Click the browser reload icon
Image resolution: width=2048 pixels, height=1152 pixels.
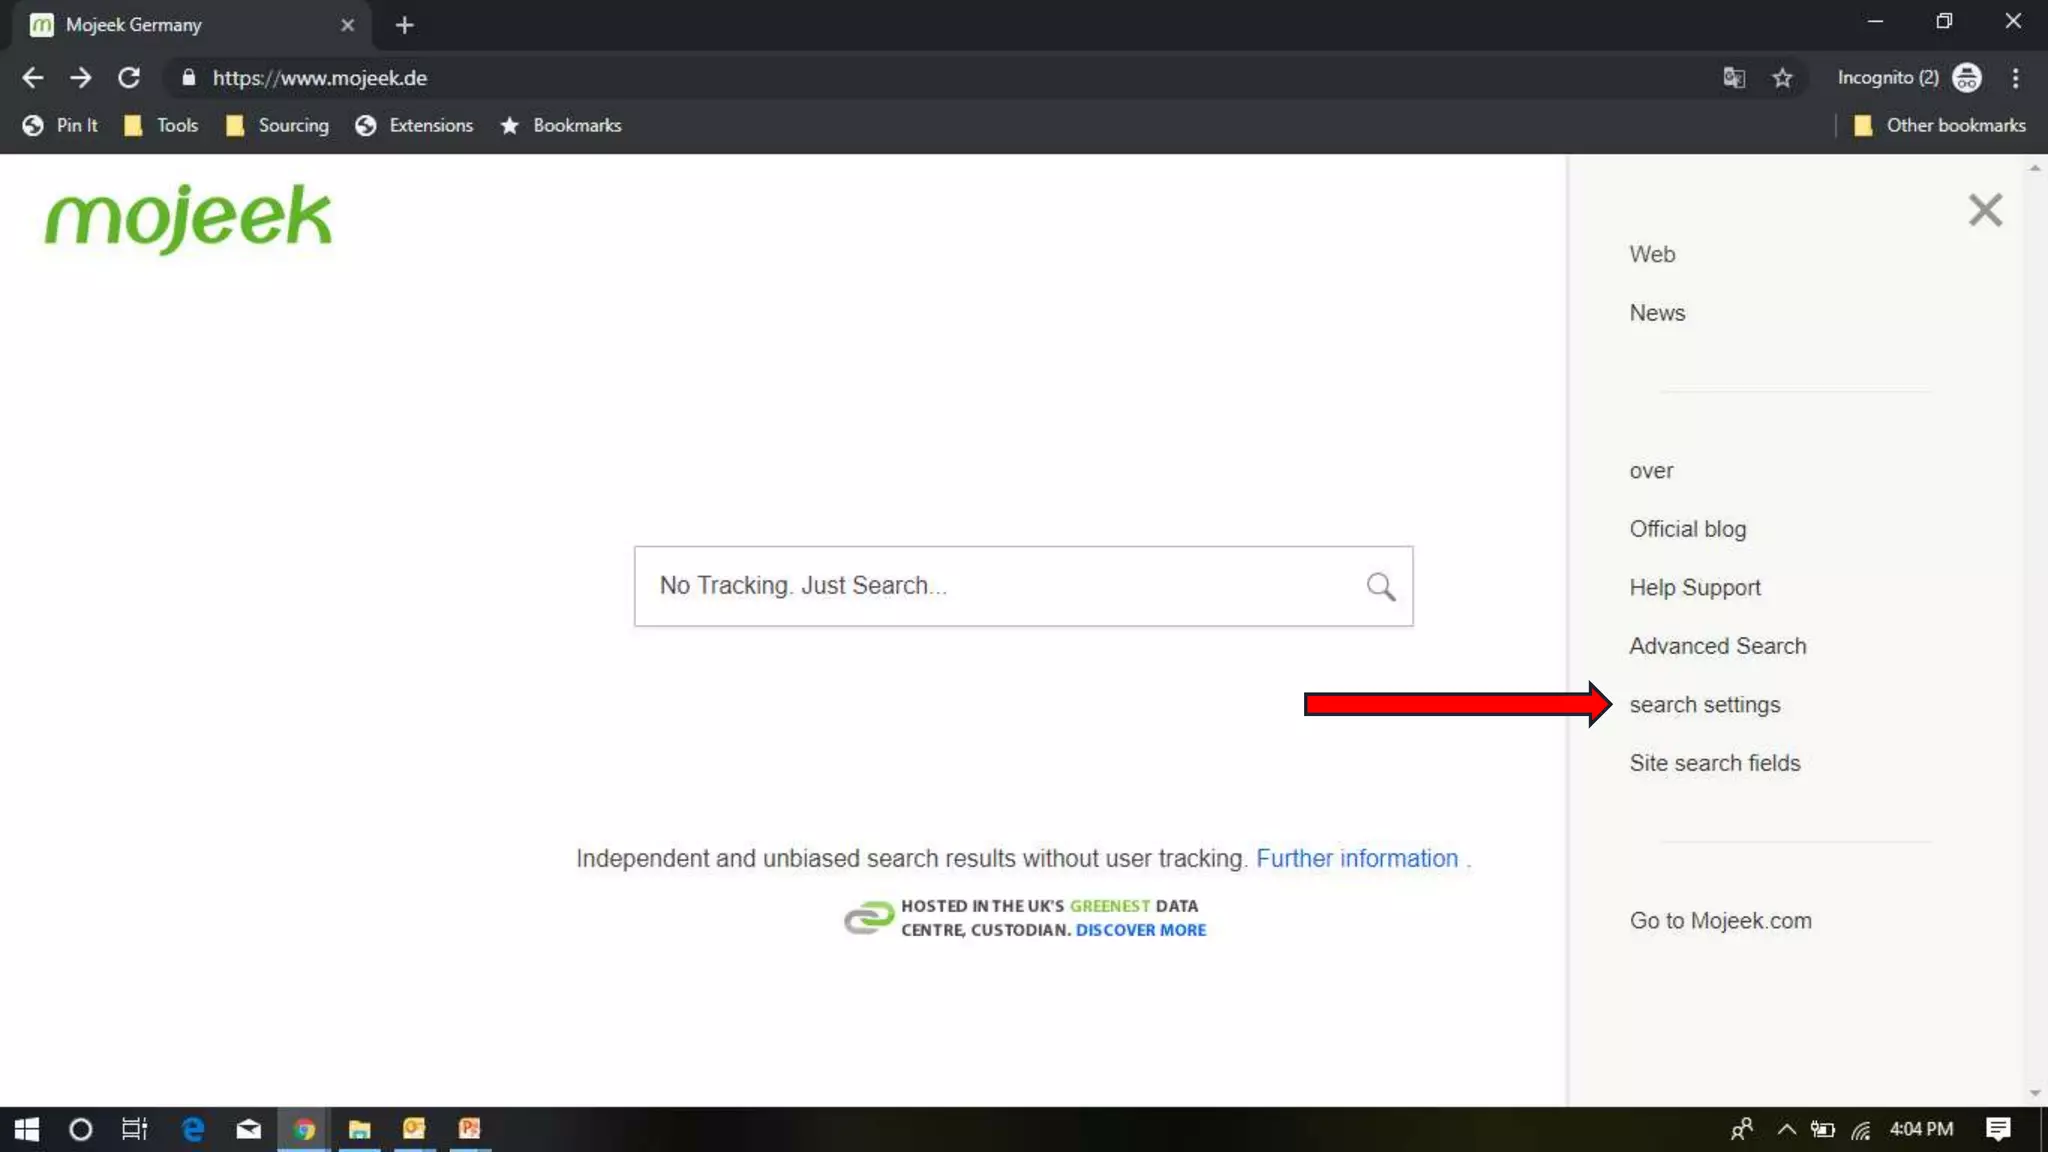[129, 78]
